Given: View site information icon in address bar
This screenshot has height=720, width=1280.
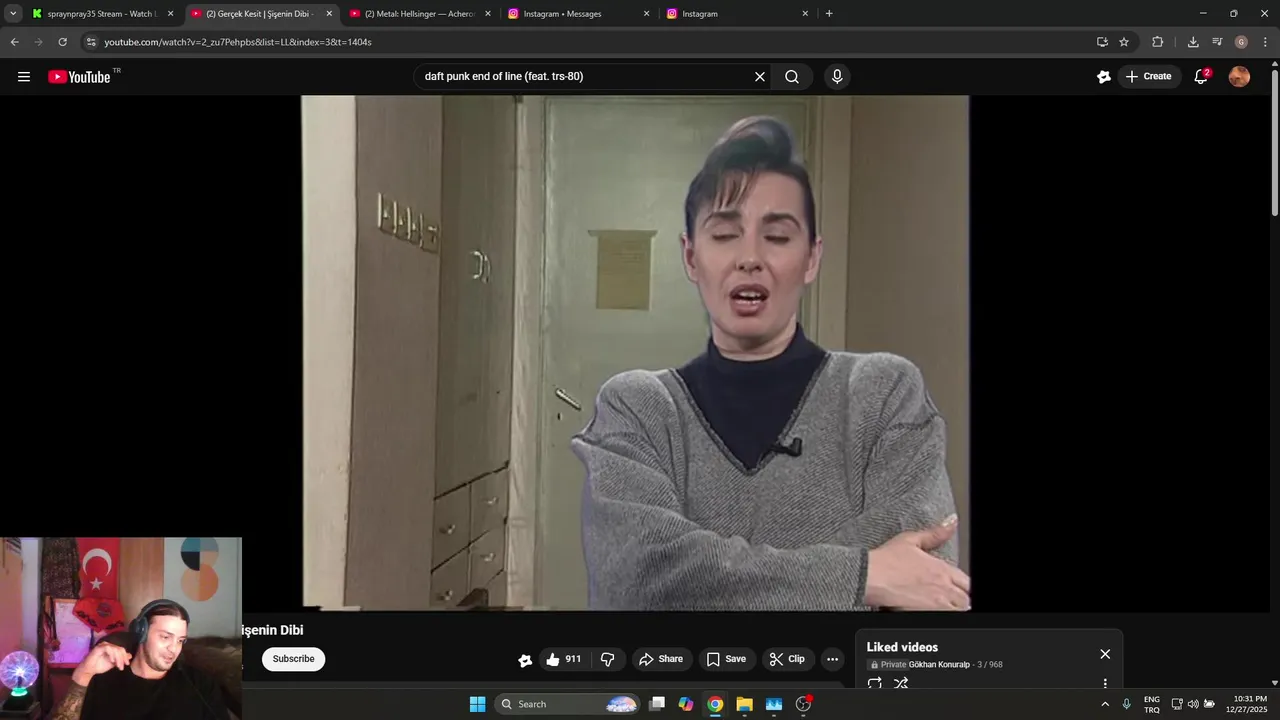Looking at the screenshot, I should coord(91,42).
